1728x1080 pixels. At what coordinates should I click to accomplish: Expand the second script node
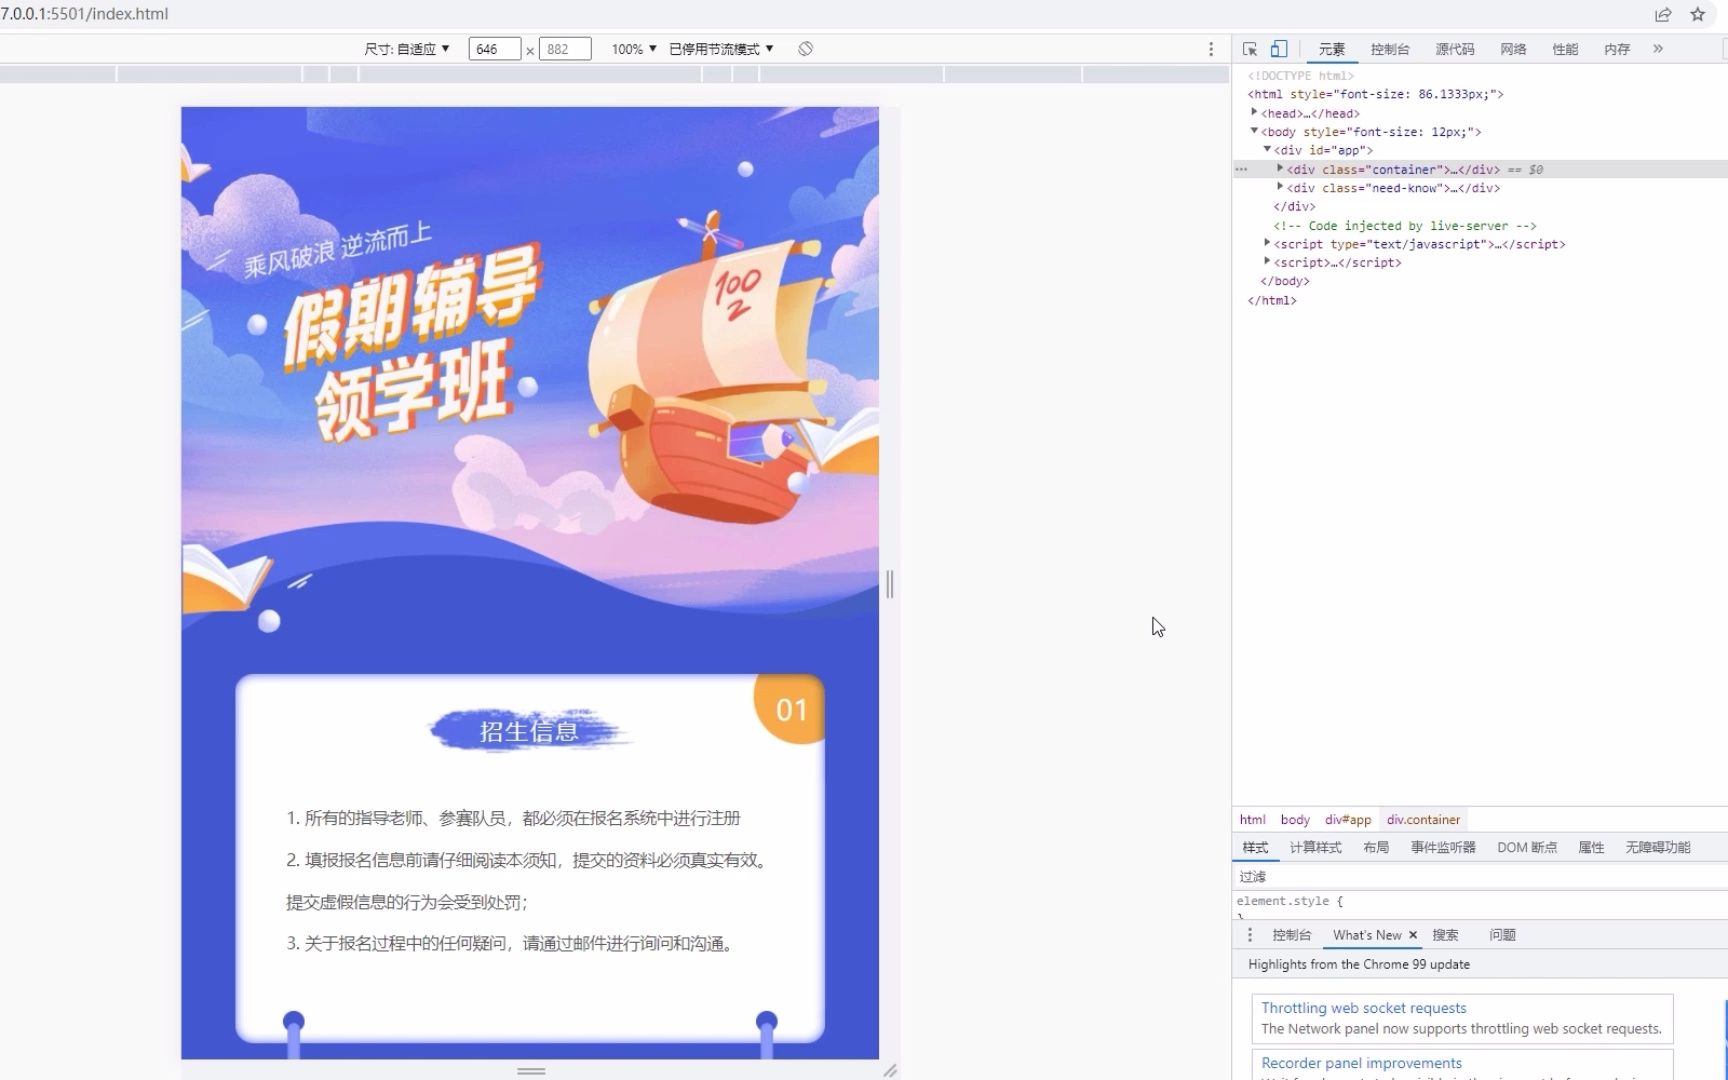[x=1267, y=261]
